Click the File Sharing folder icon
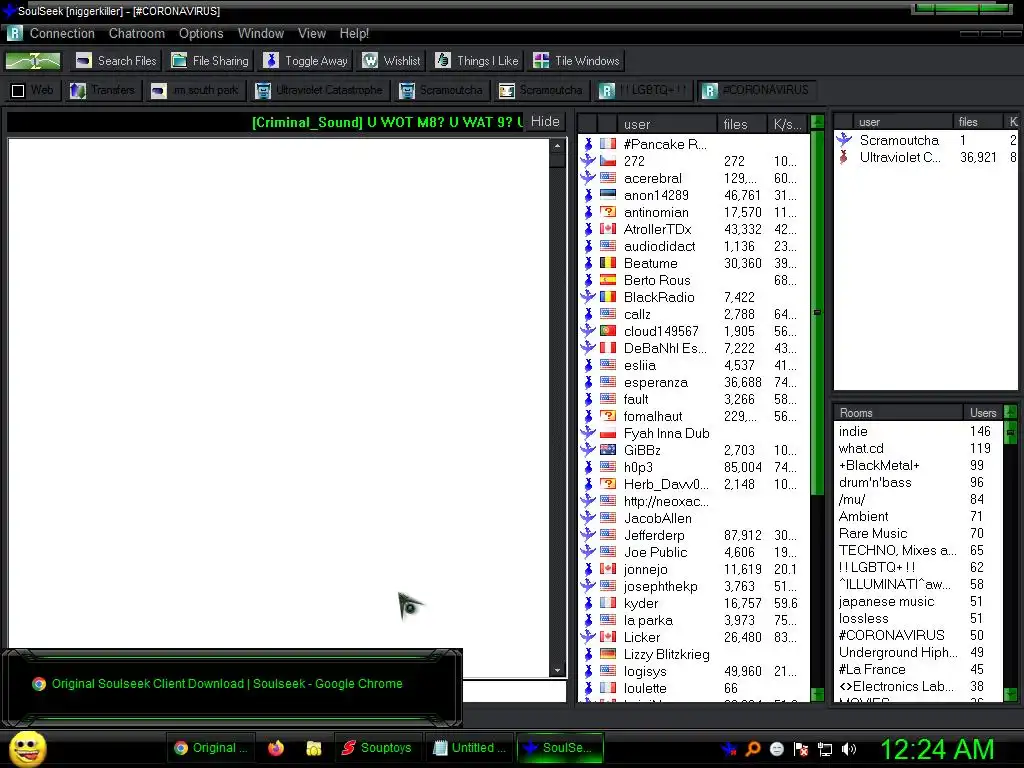Viewport: 1024px width, 768px height. pos(179,61)
